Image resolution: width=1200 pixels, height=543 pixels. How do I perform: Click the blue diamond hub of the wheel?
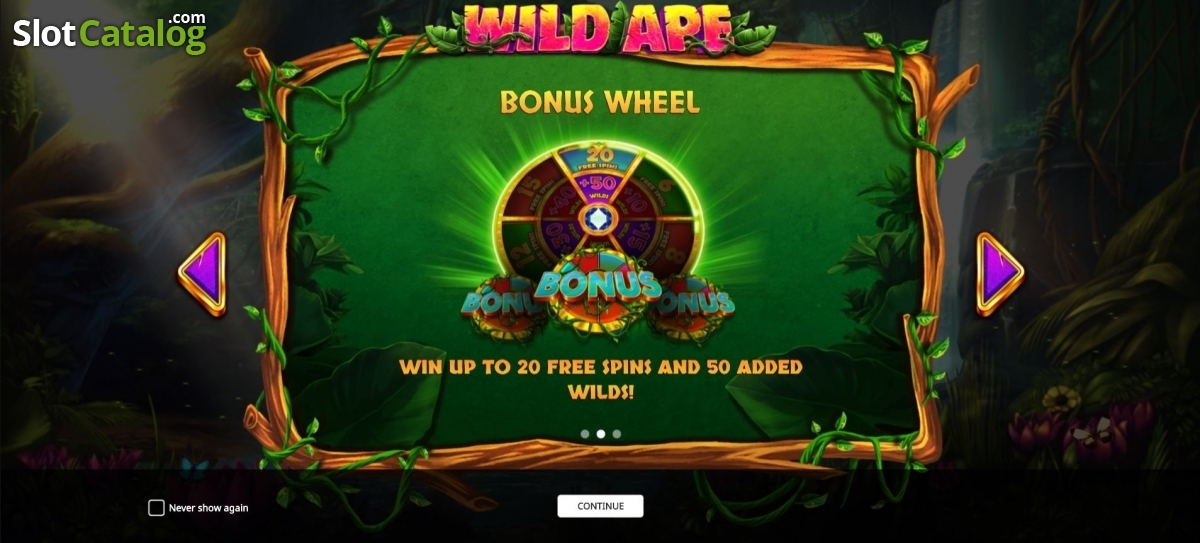coord(599,218)
